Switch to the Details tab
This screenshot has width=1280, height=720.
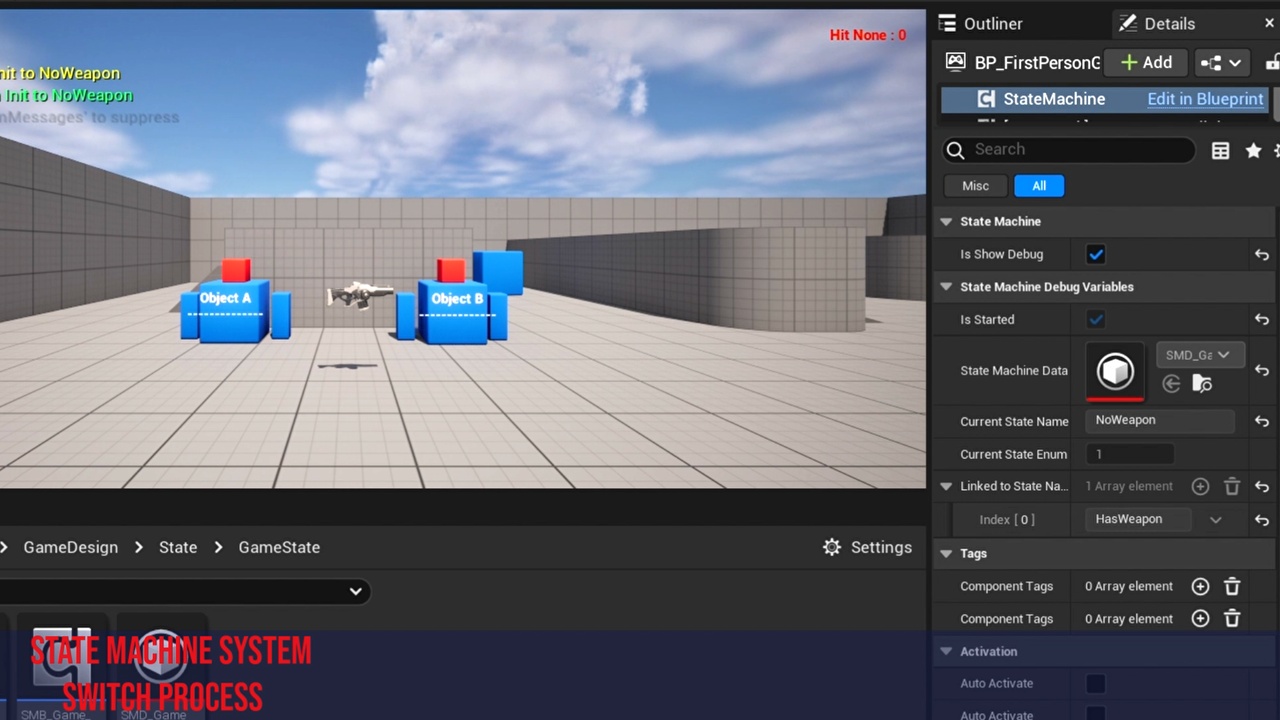[x=1156, y=24]
